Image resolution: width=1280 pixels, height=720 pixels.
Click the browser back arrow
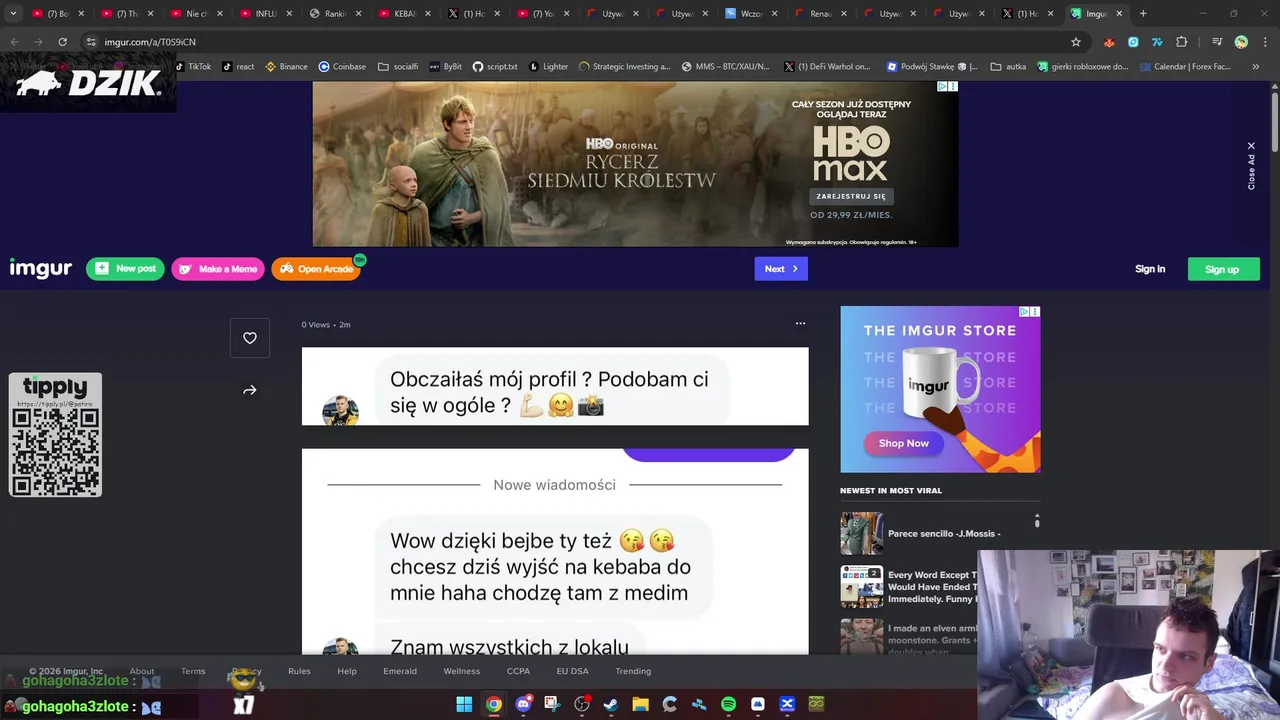pos(14,42)
